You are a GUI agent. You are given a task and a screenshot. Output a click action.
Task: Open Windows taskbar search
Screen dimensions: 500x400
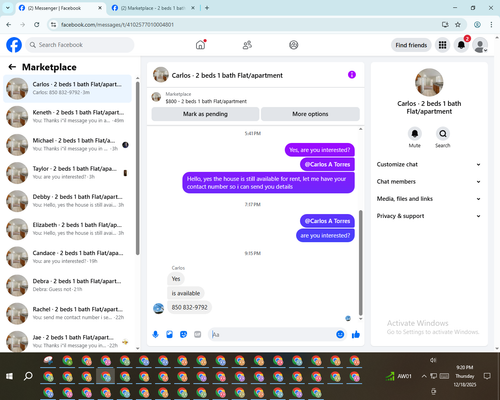[28, 376]
